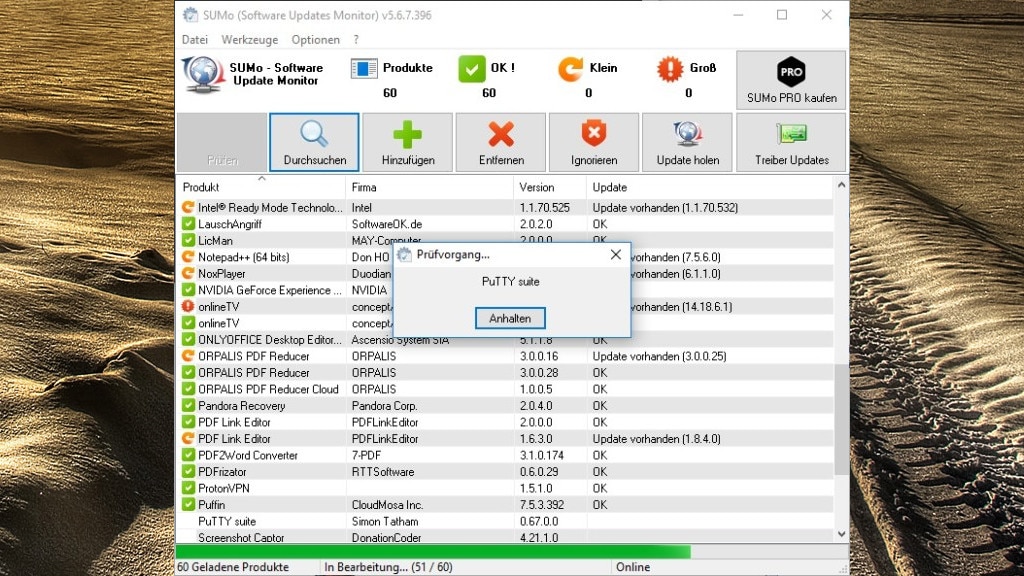Image resolution: width=1024 pixels, height=576 pixels.
Task: Click the text Update vorhanden (1.8.4.0)
Action: coord(656,439)
